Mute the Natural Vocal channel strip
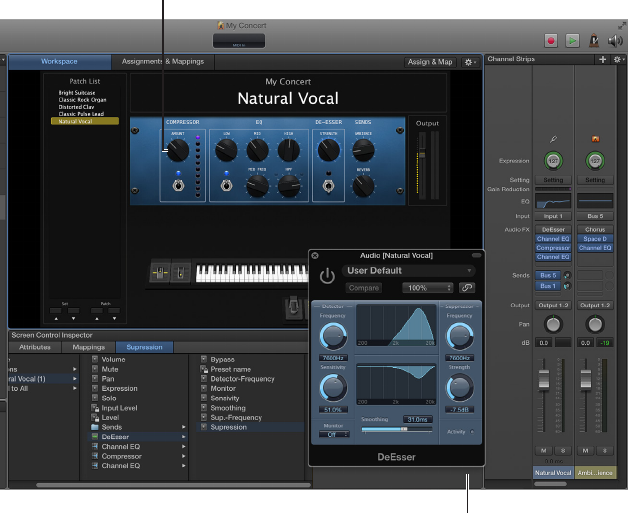 point(545,451)
